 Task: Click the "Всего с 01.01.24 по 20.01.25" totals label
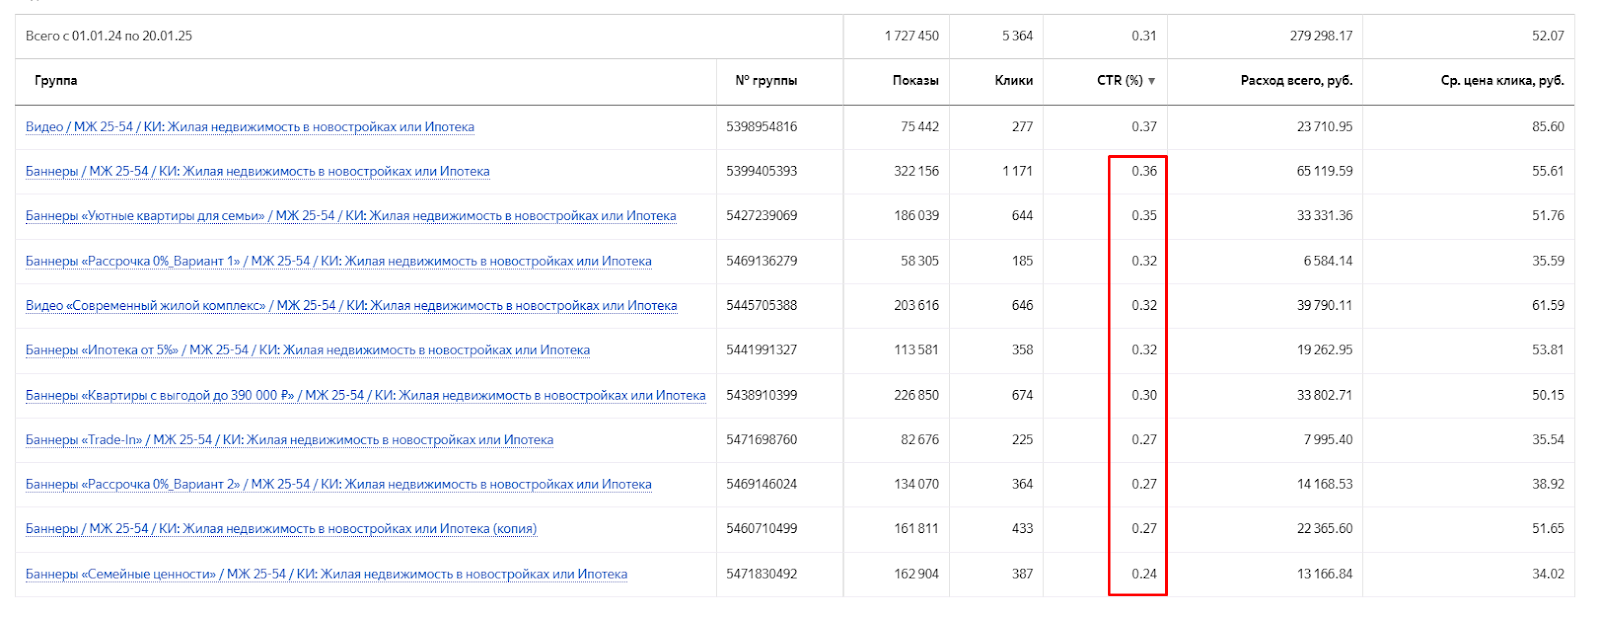(x=109, y=36)
